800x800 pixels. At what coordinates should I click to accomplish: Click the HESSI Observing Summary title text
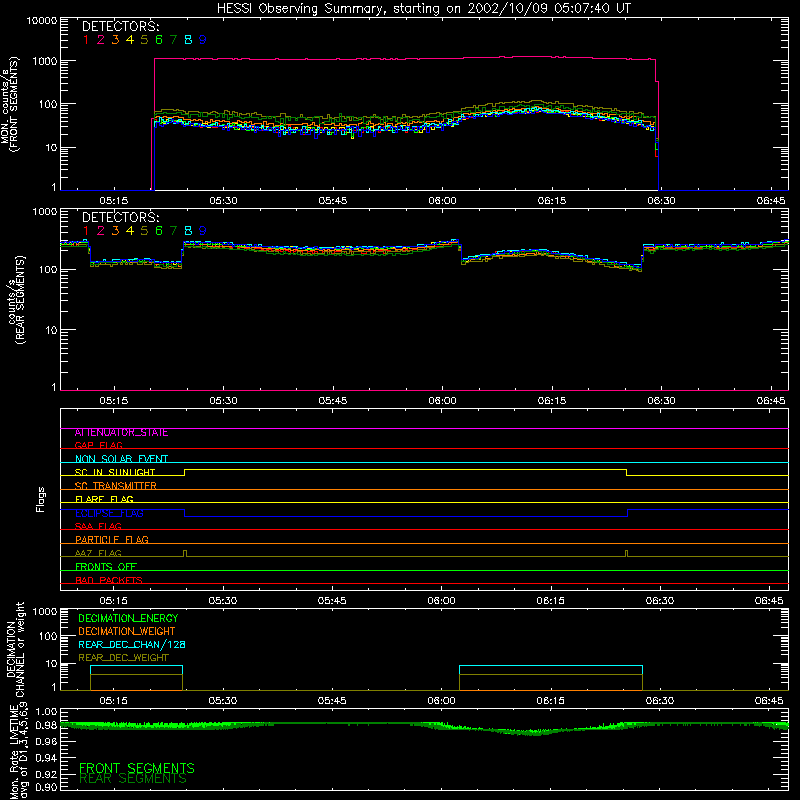pos(423,9)
